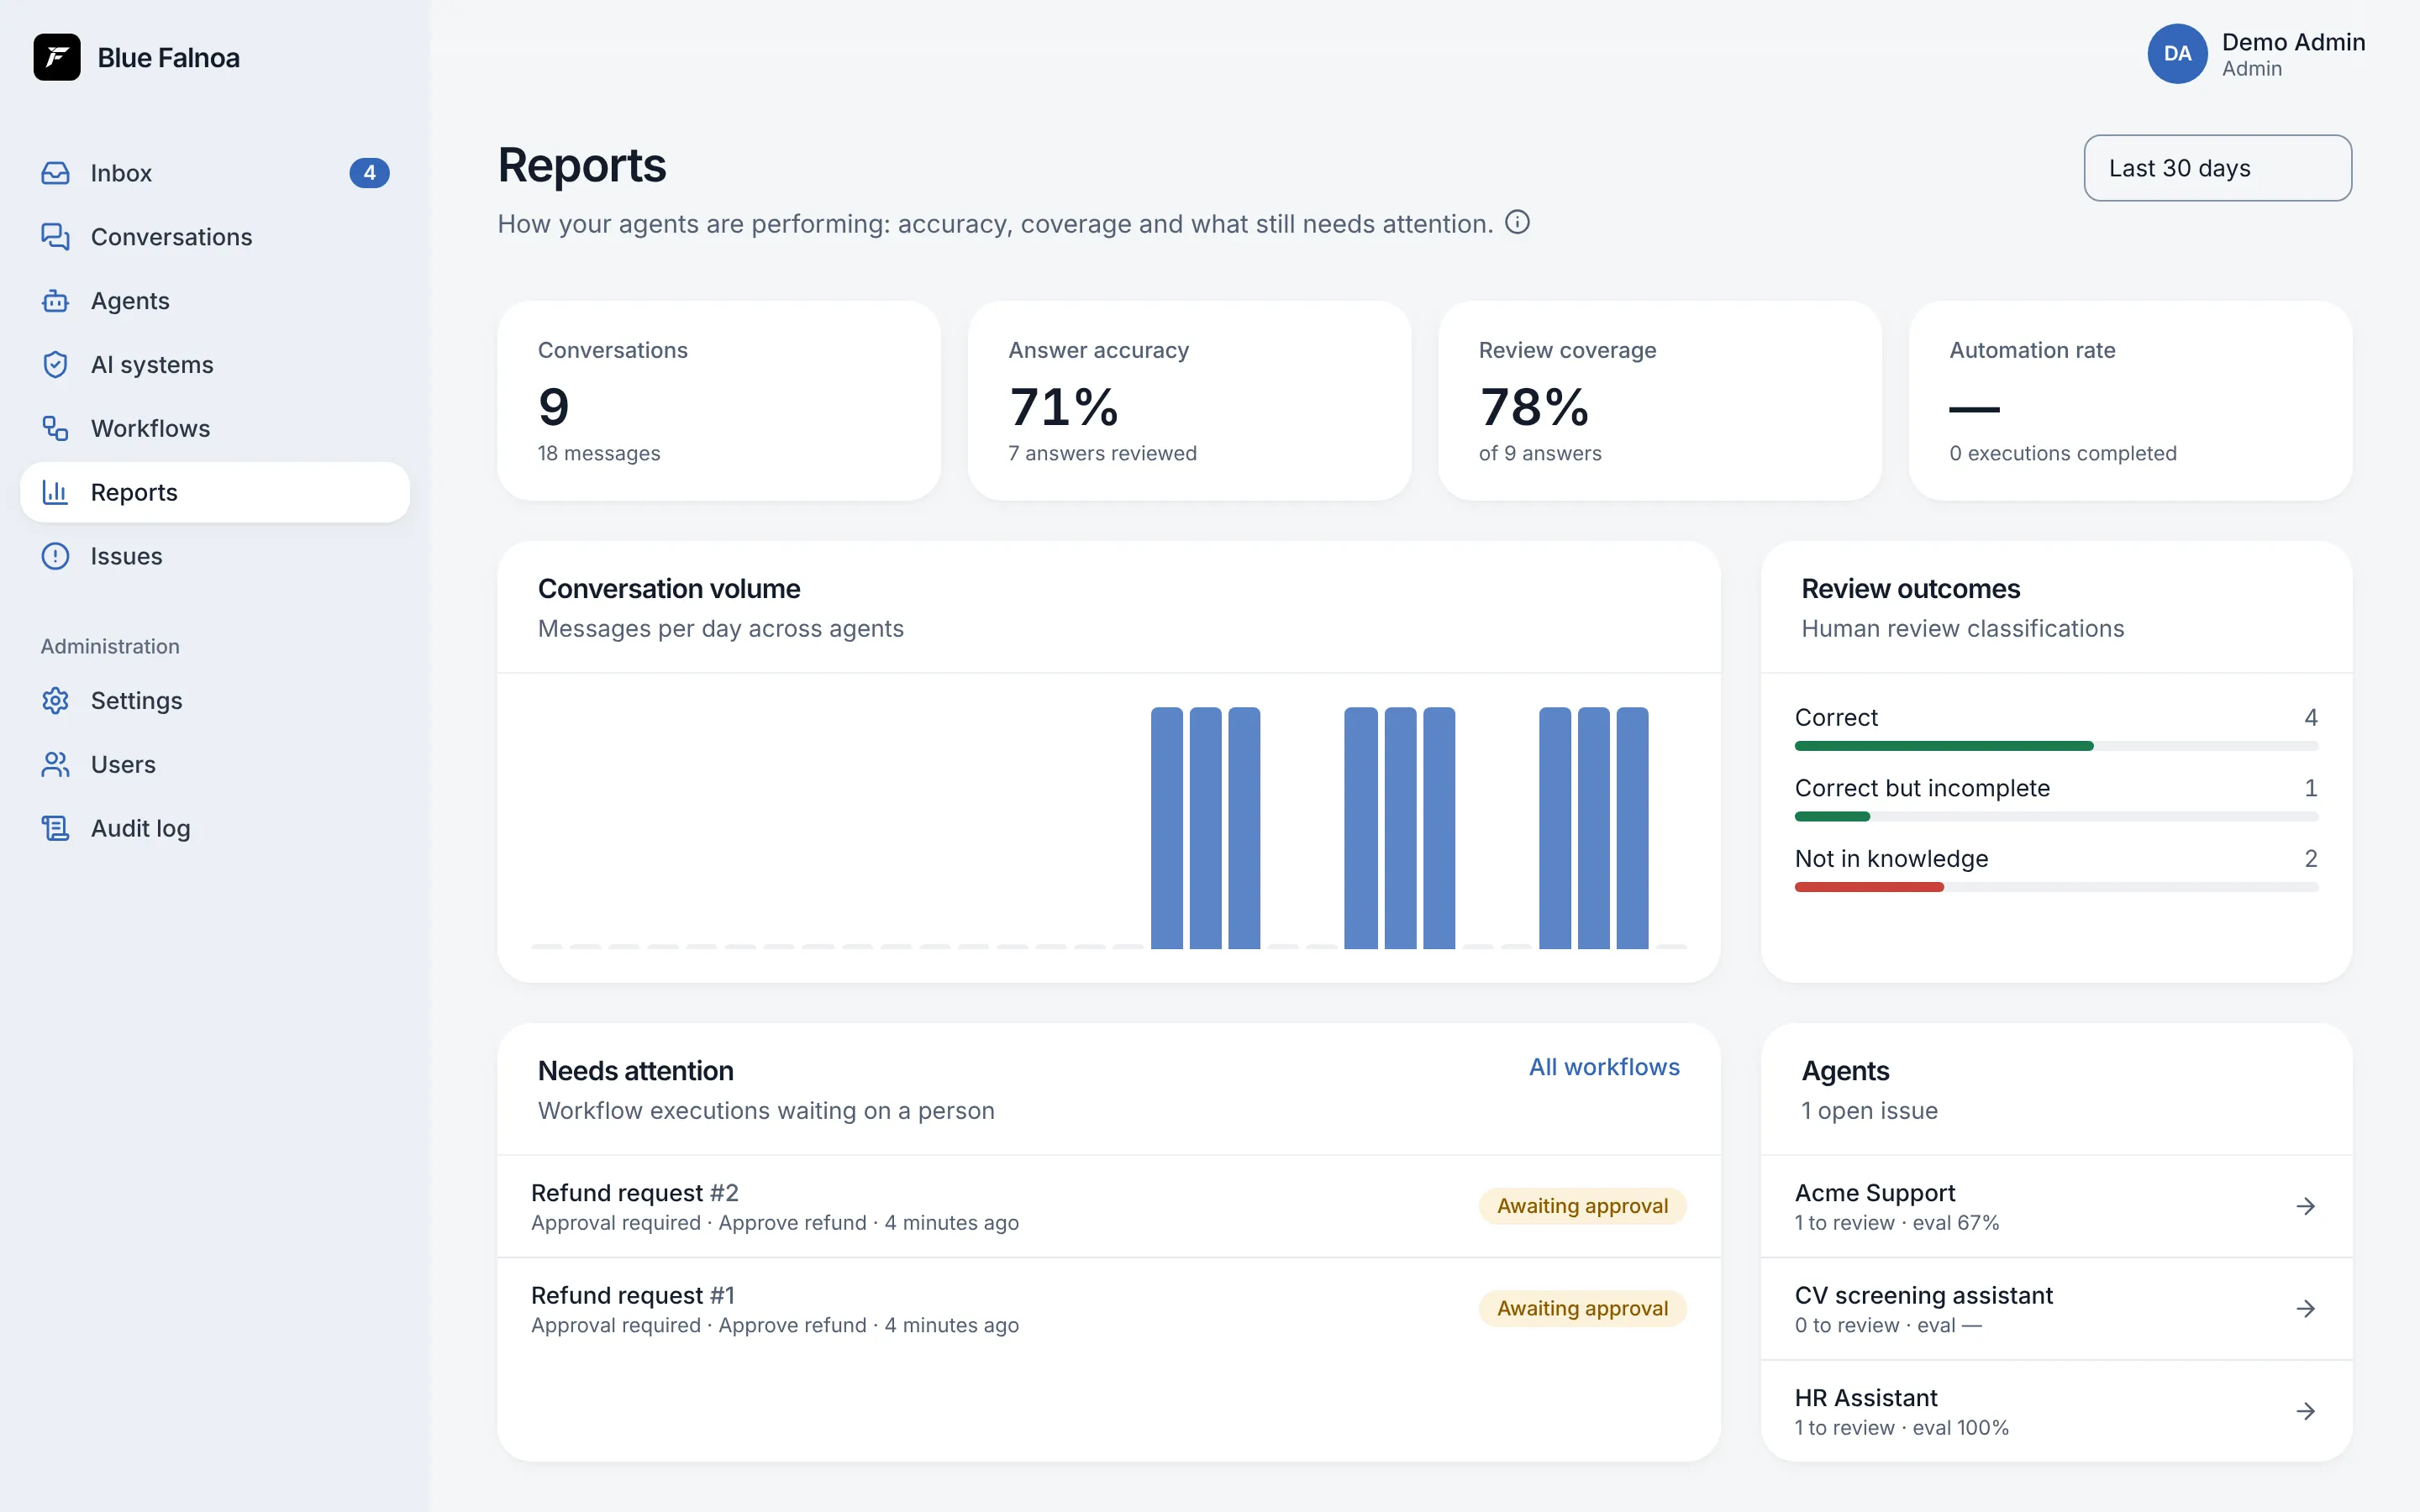2420x1512 pixels.
Task: Open the Inbox icon in sidebar
Action: pyautogui.click(x=55, y=173)
